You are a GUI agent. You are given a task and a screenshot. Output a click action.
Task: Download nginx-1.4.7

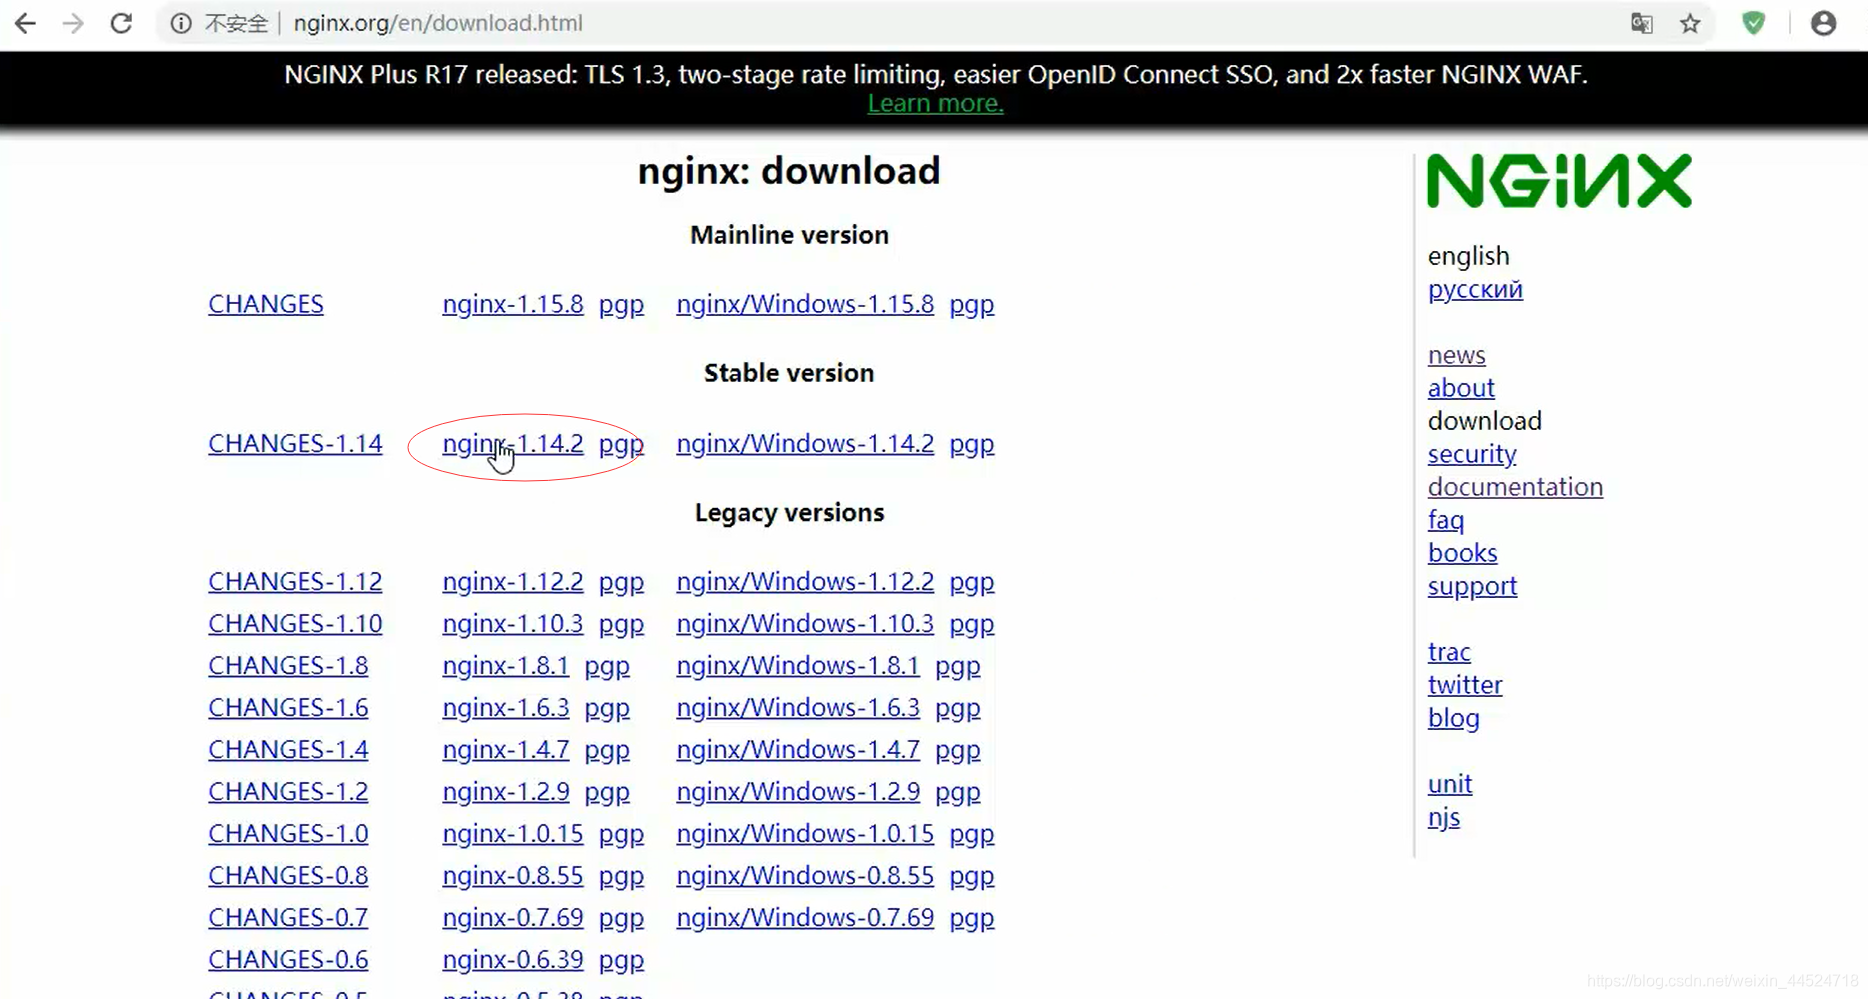(x=506, y=749)
